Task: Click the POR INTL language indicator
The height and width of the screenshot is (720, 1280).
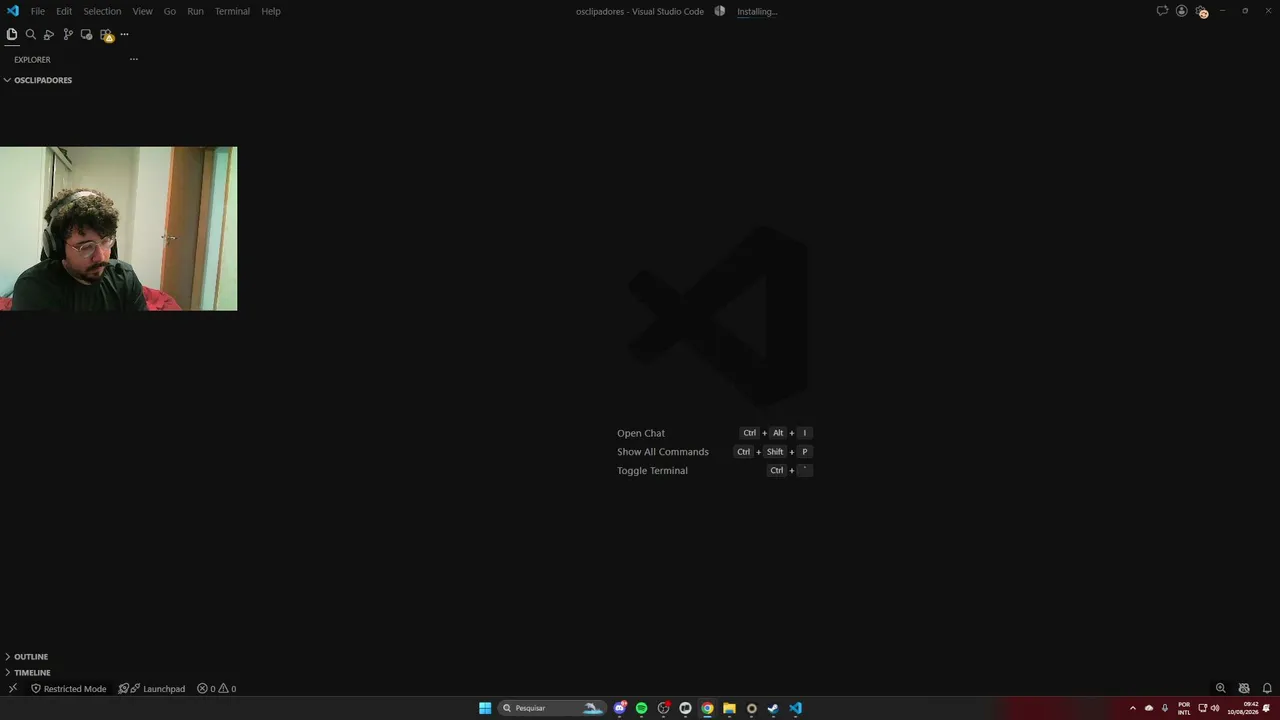Action: click(x=1184, y=708)
